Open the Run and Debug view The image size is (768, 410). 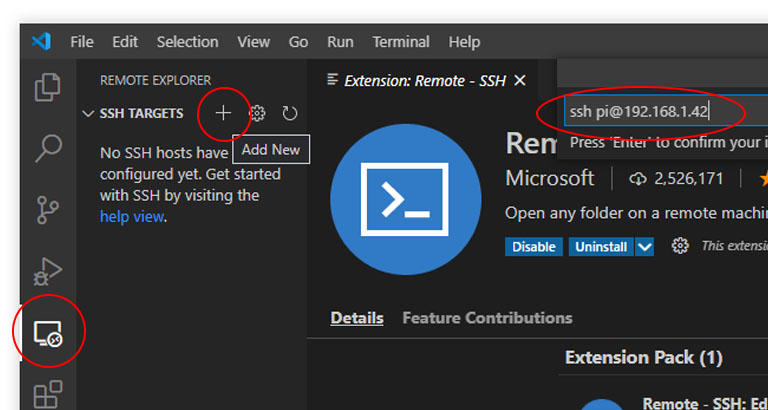click(x=48, y=271)
